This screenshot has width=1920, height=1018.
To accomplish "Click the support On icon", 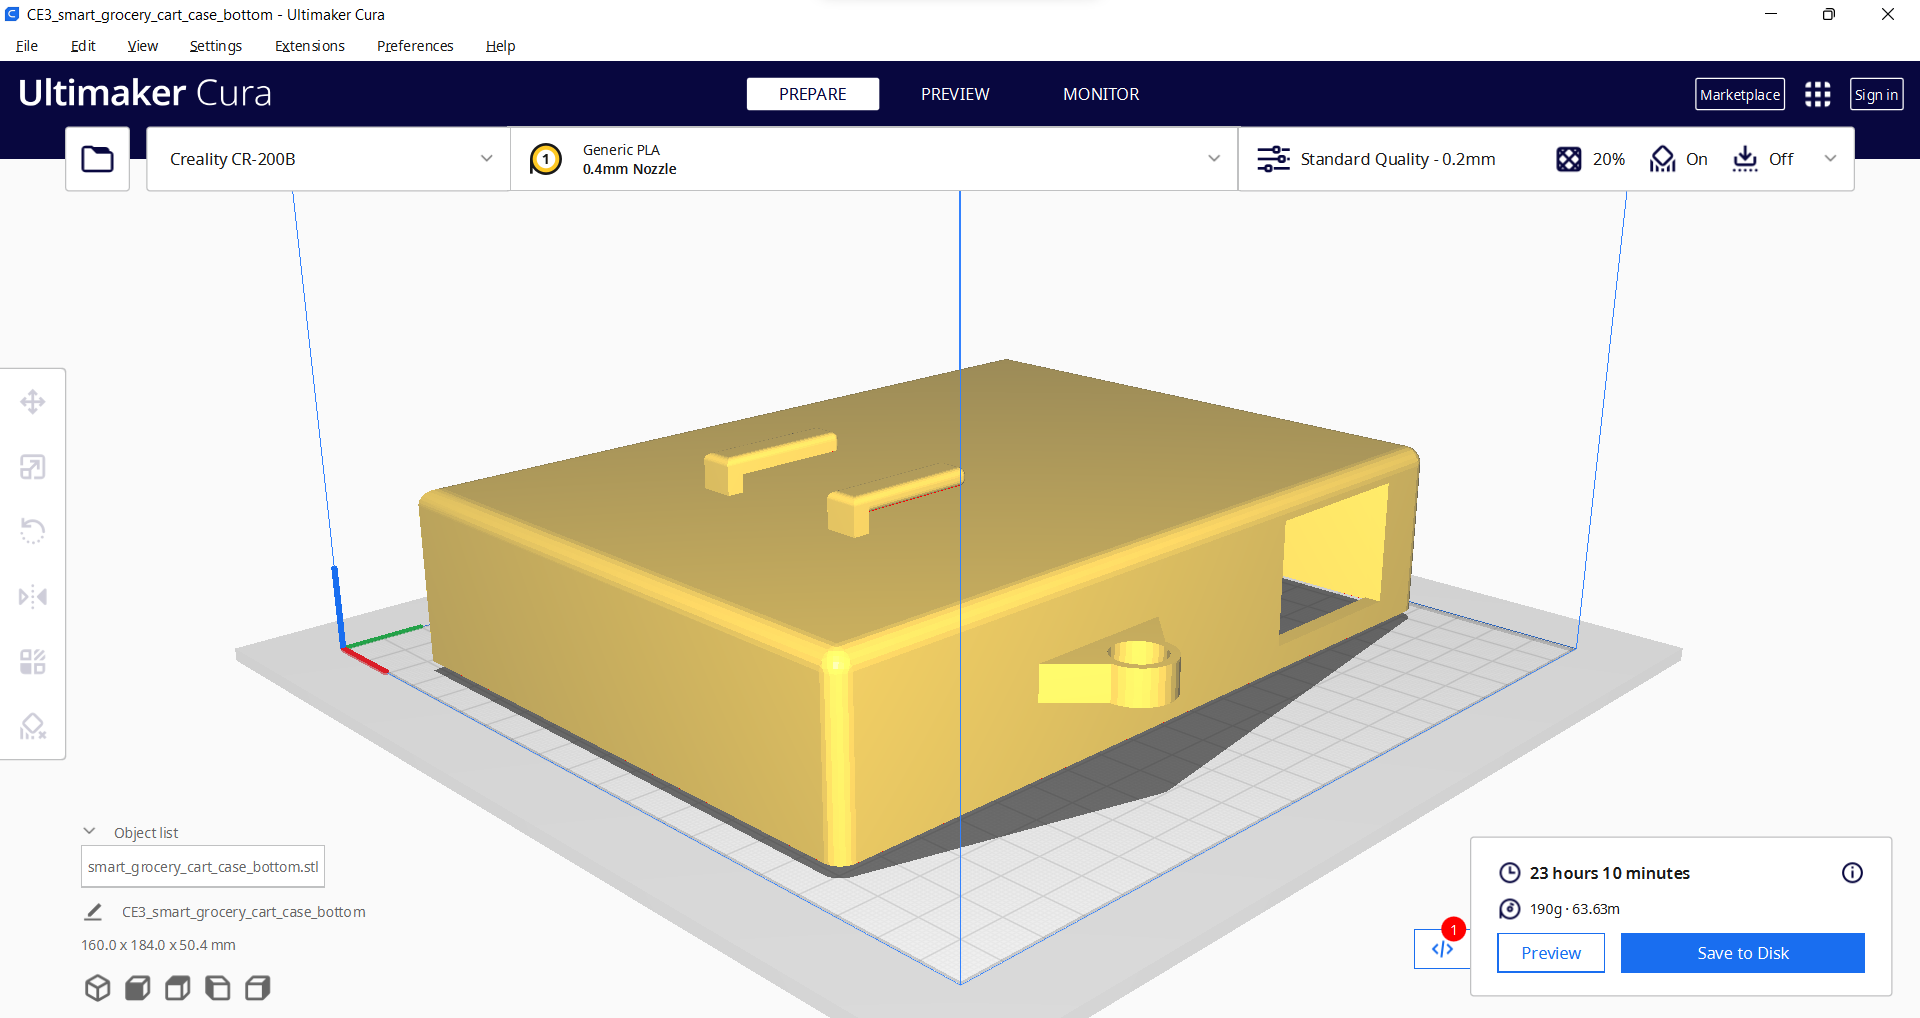I will tap(1662, 159).
